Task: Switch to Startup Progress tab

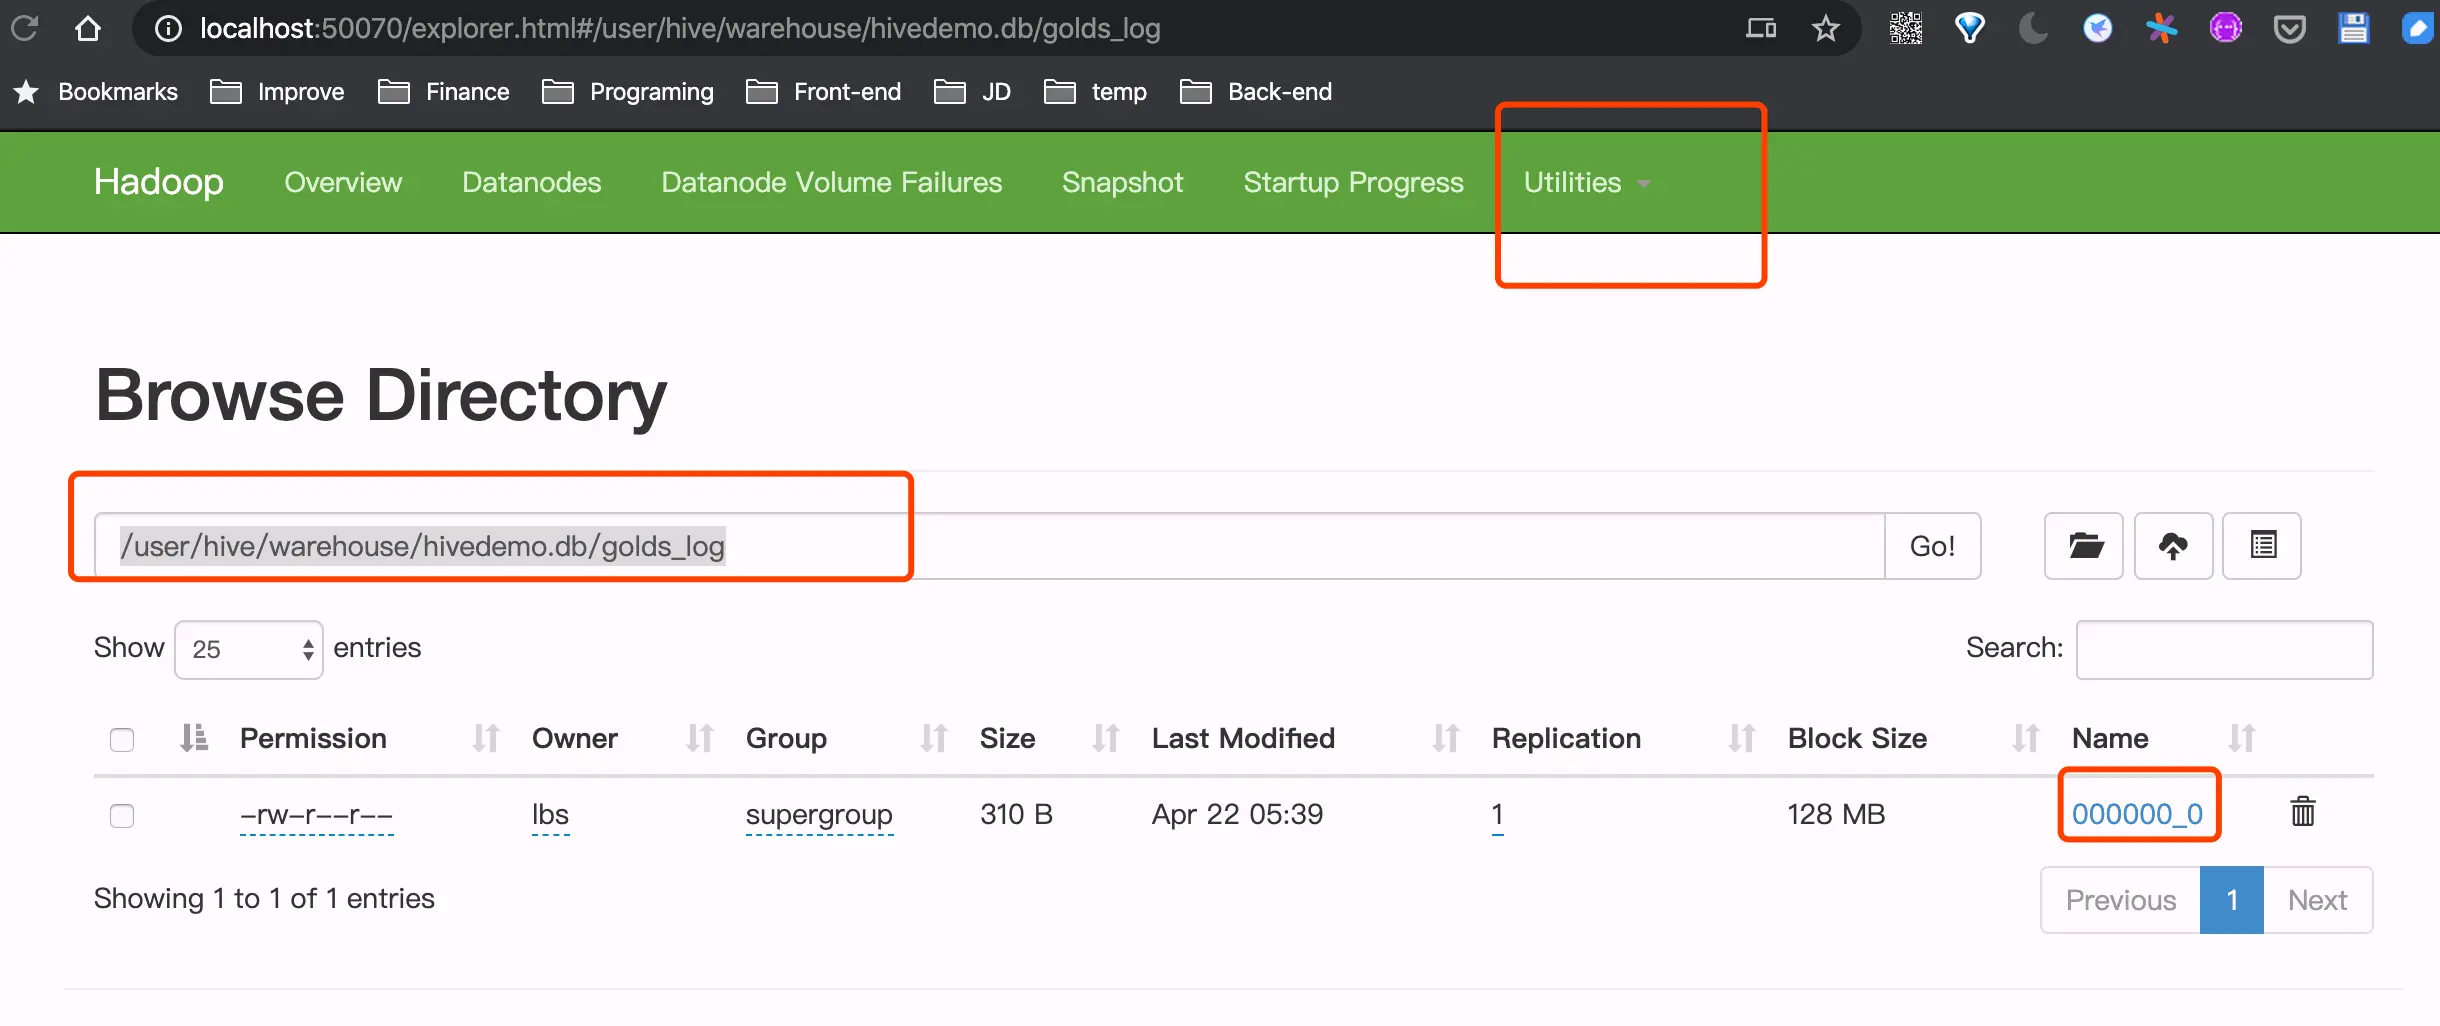Action: [x=1353, y=183]
